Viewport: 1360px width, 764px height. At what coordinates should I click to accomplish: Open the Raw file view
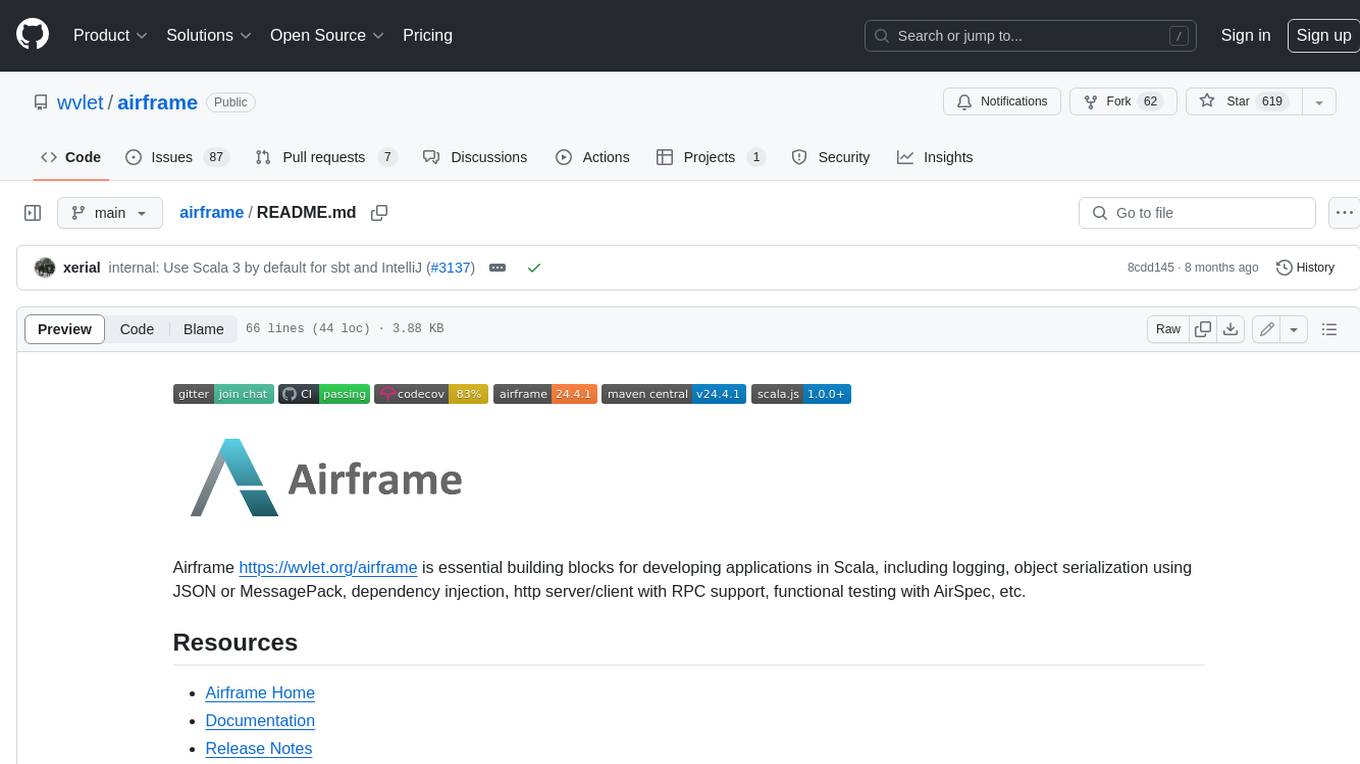[x=1168, y=329]
